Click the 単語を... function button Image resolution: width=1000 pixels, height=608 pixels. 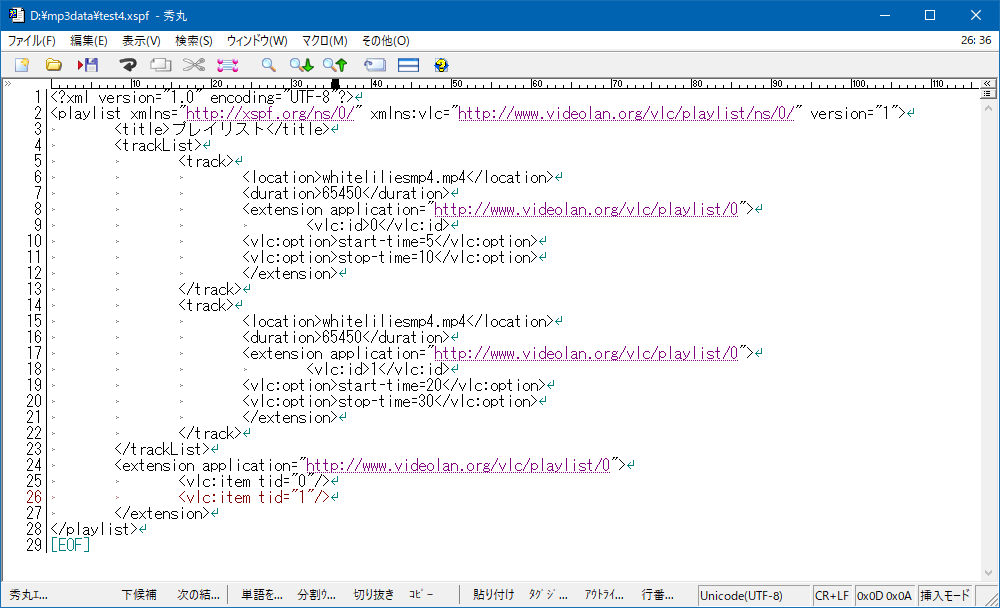(261, 595)
